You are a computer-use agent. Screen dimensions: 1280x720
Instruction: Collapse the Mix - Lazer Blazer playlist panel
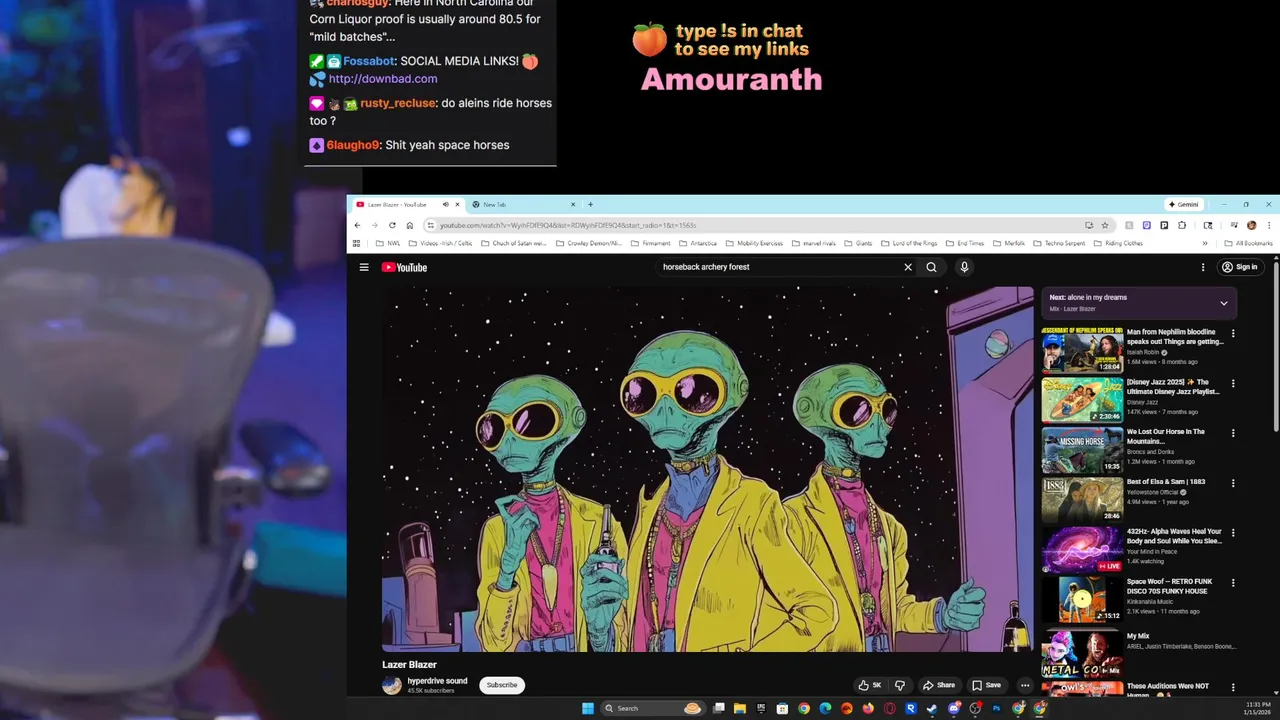click(1223, 303)
